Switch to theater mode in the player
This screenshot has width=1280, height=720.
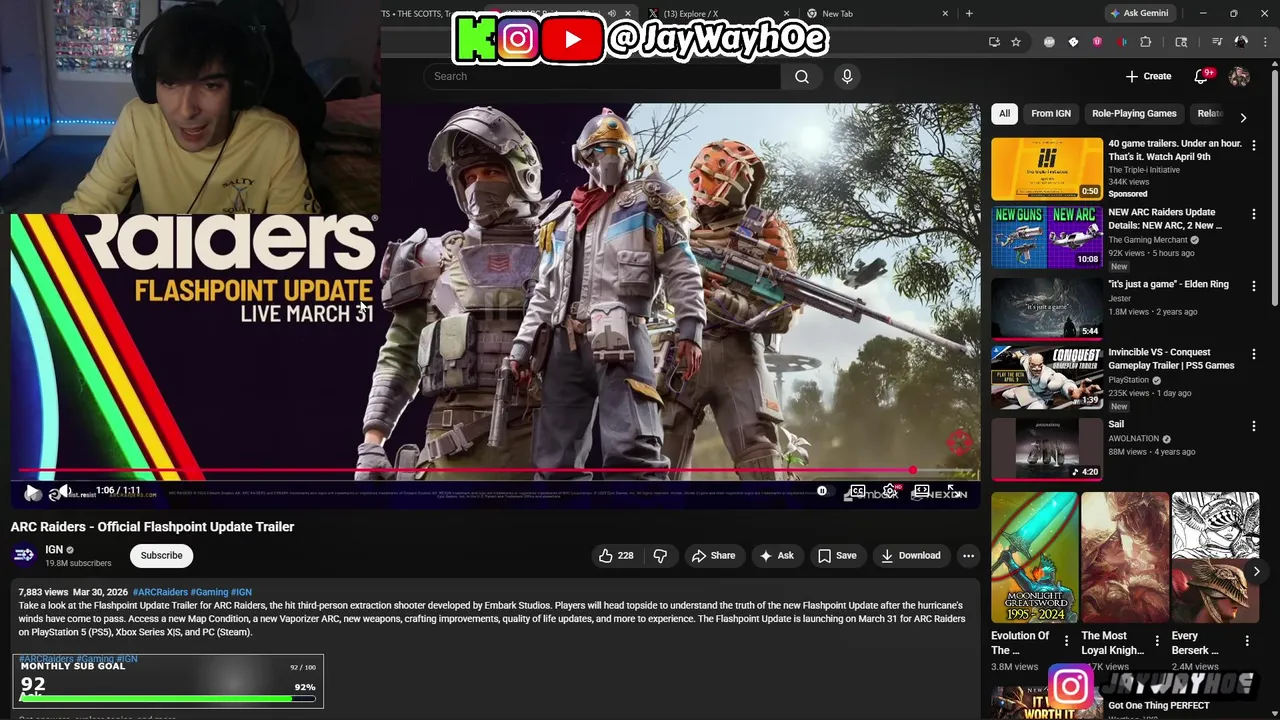(x=922, y=491)
